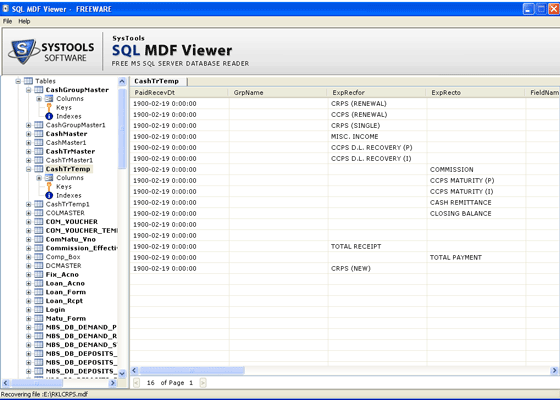Sort by the PaidRecevDt column header
This screenshot has height=400, width=560.
179,92
